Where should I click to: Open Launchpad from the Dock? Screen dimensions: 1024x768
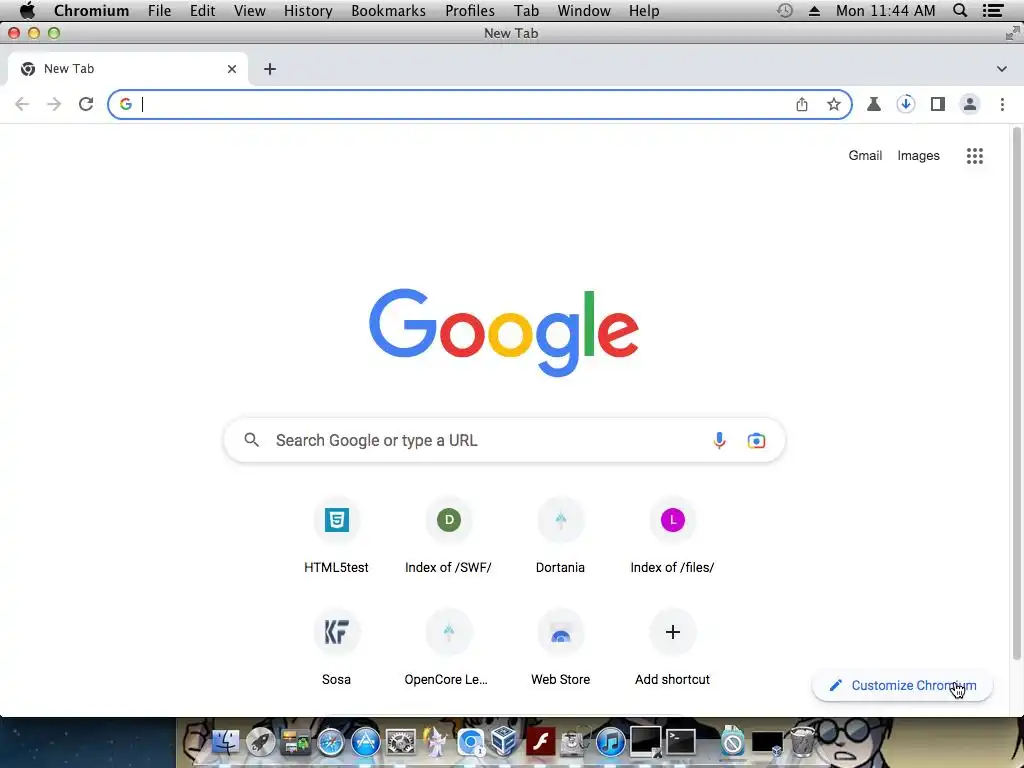point(261,743)
